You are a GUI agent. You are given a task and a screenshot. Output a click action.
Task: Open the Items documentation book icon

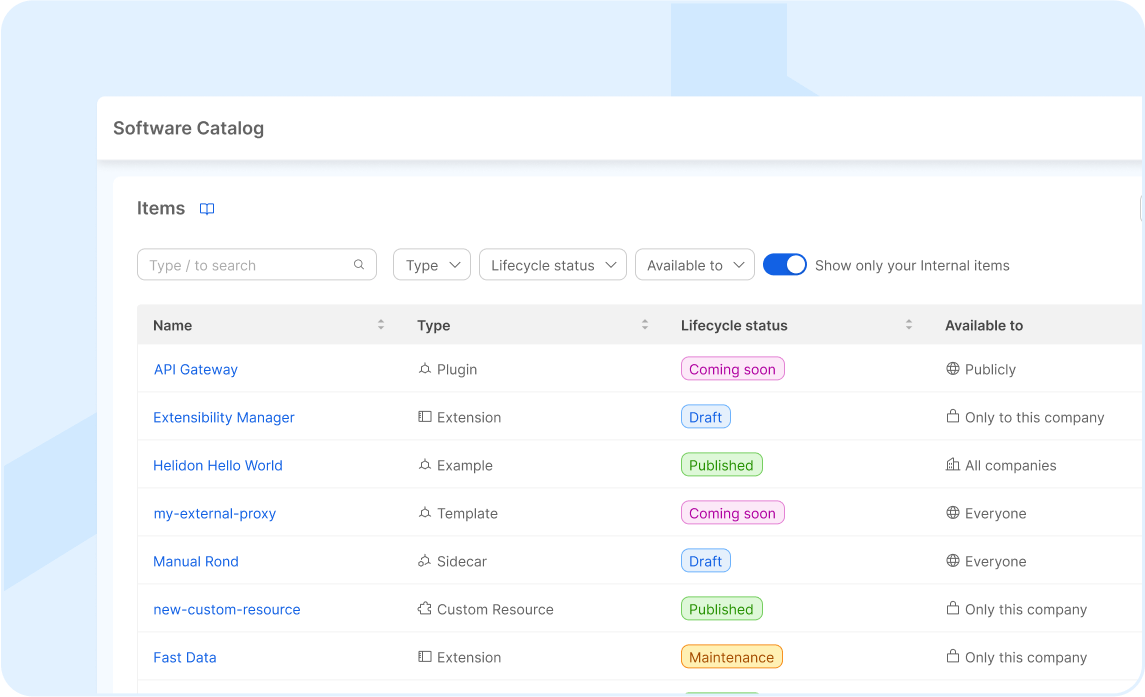[x=207, y=209]
